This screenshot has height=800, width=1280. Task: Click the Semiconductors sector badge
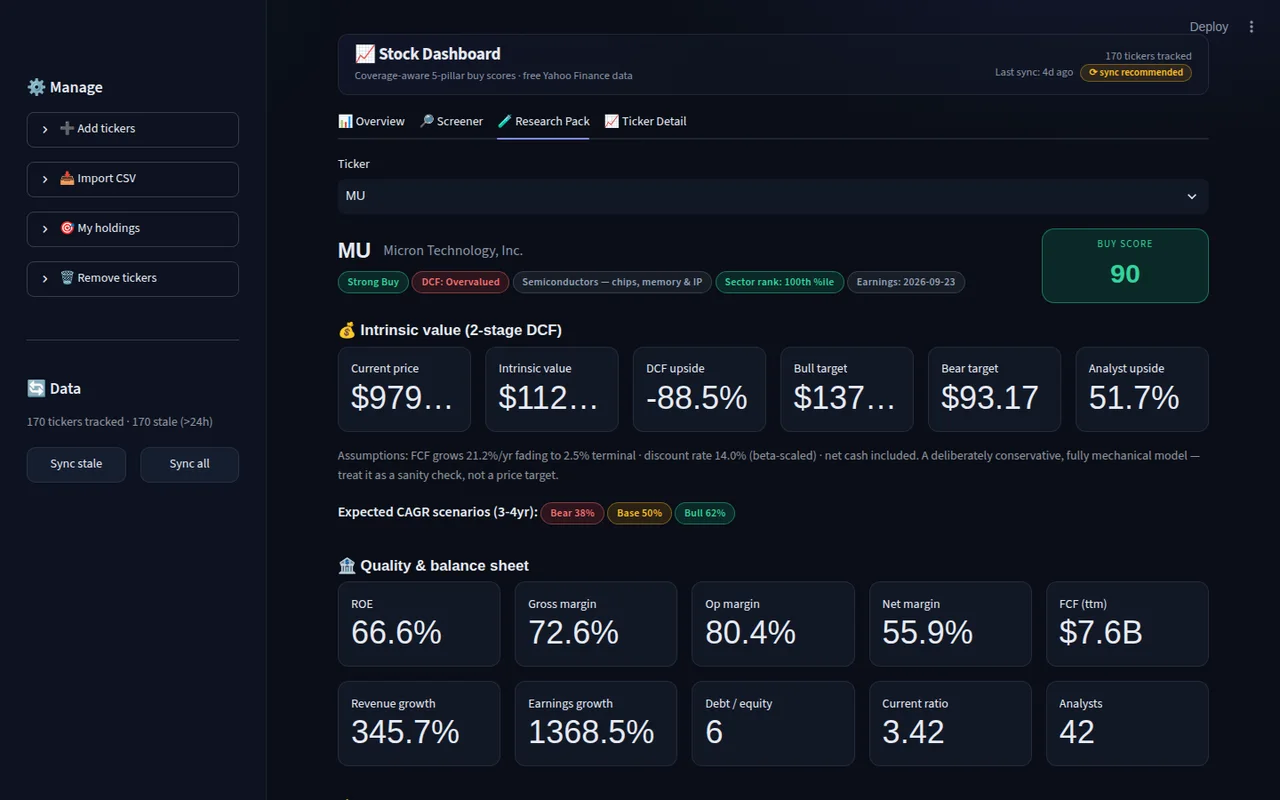[612, 282]
